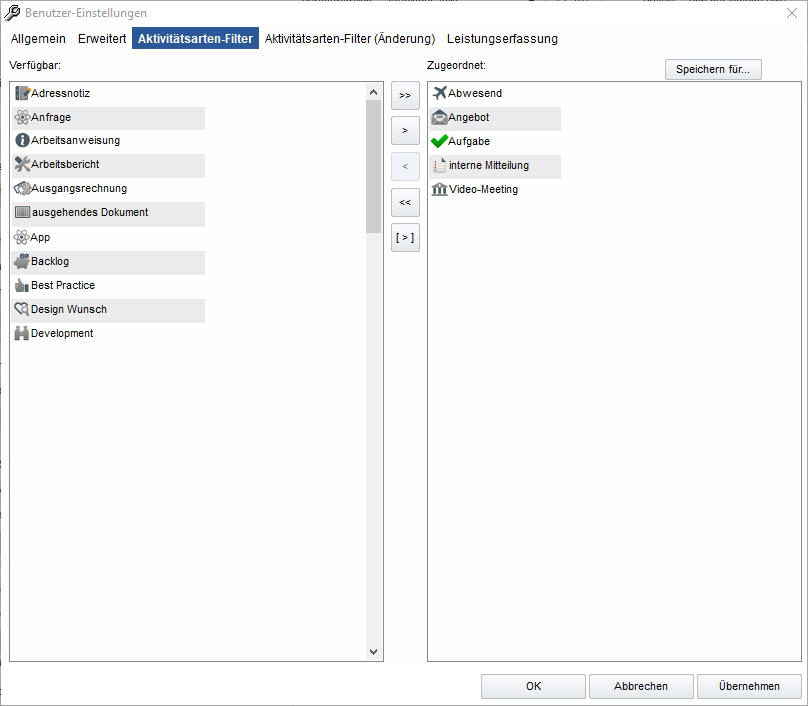Image resolution: width=808 pixels, height=706 pixels.
Task: Select the Best Practice thumbs-up icon
Action: (x=22, y=285)
